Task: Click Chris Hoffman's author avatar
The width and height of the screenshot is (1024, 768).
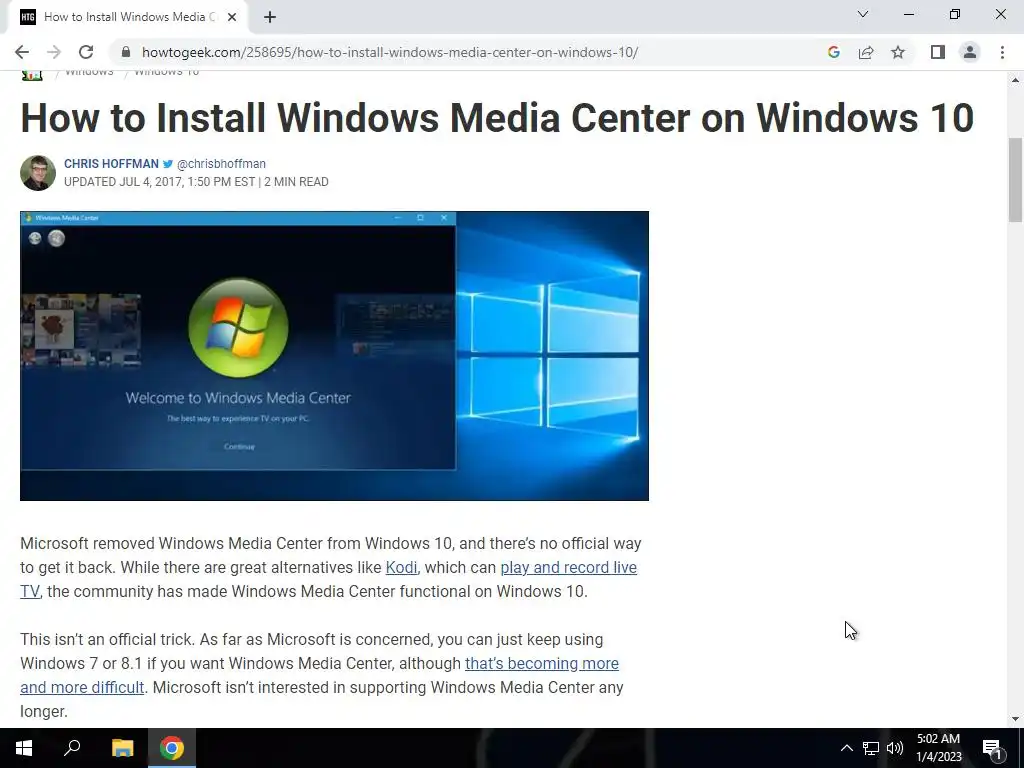Action: pos(38,173)
